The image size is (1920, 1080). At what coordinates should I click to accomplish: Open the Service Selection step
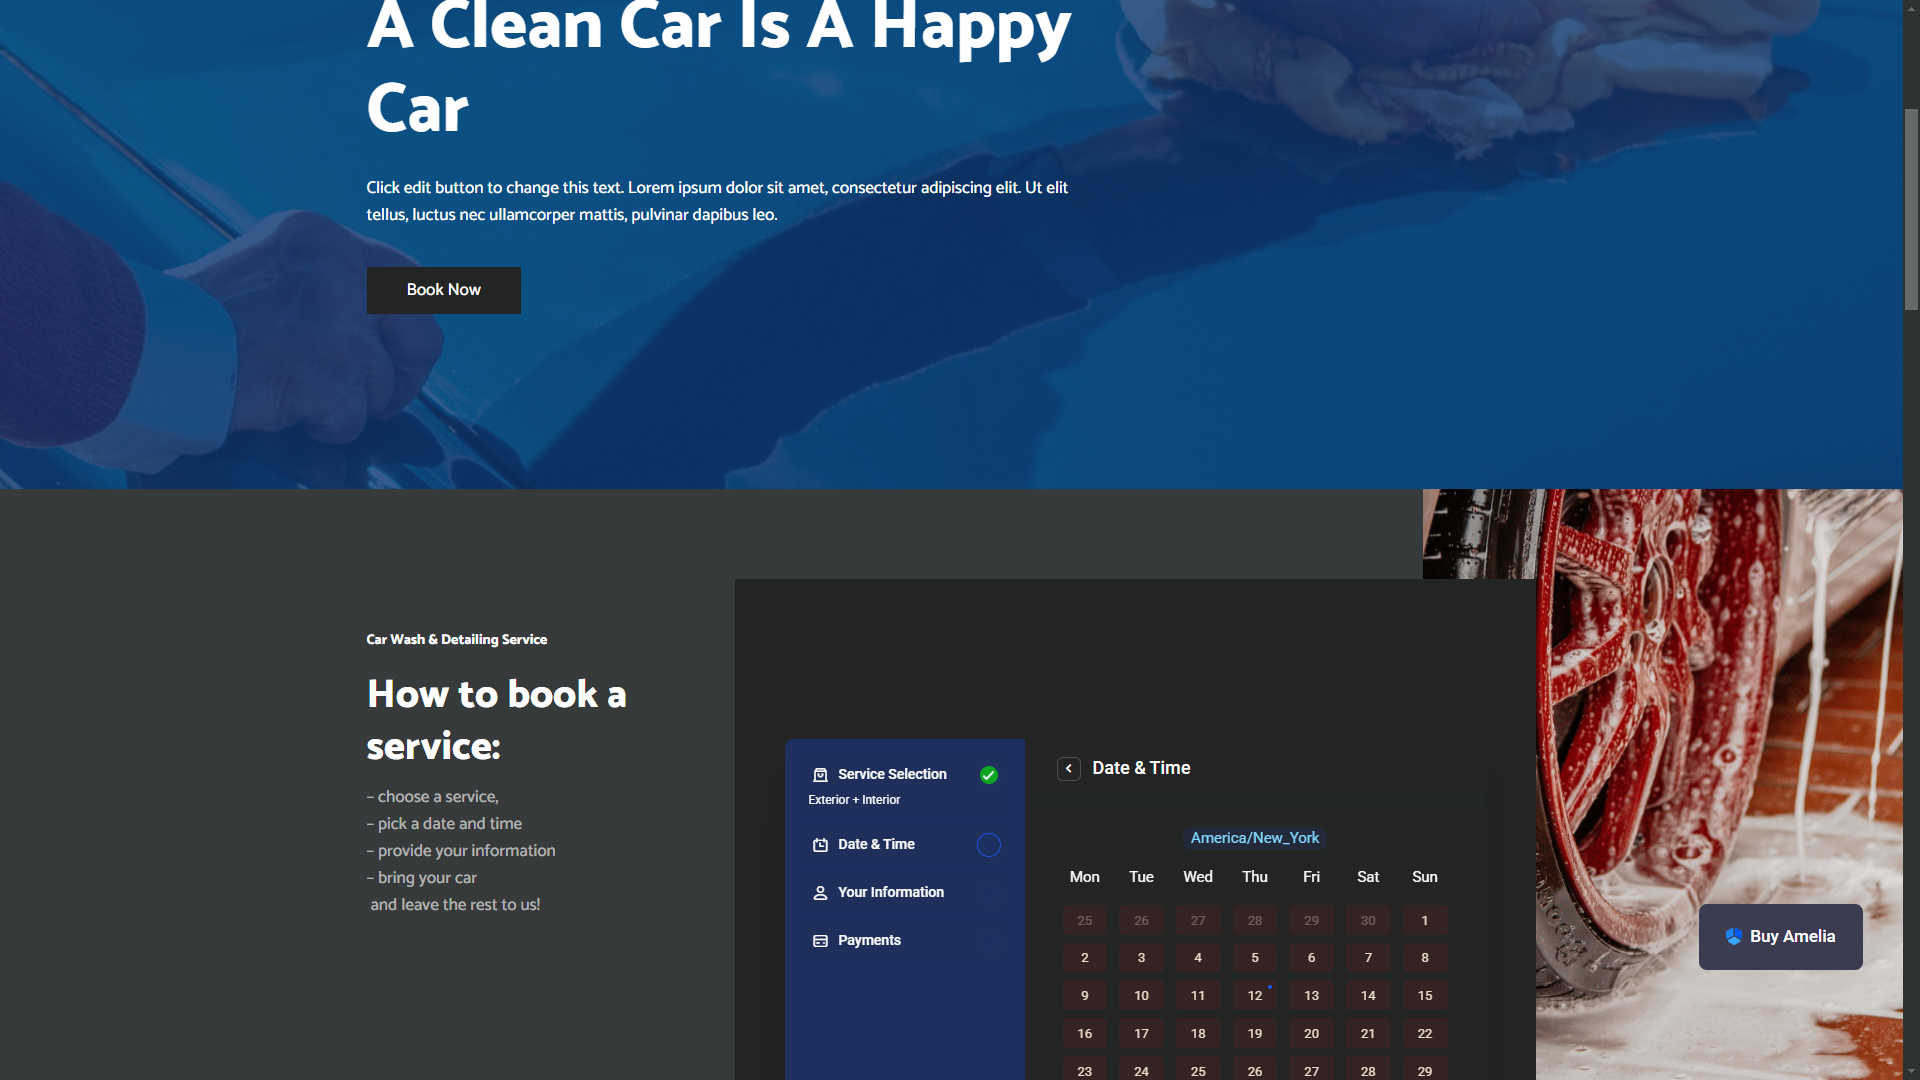(x=891, y=774)
